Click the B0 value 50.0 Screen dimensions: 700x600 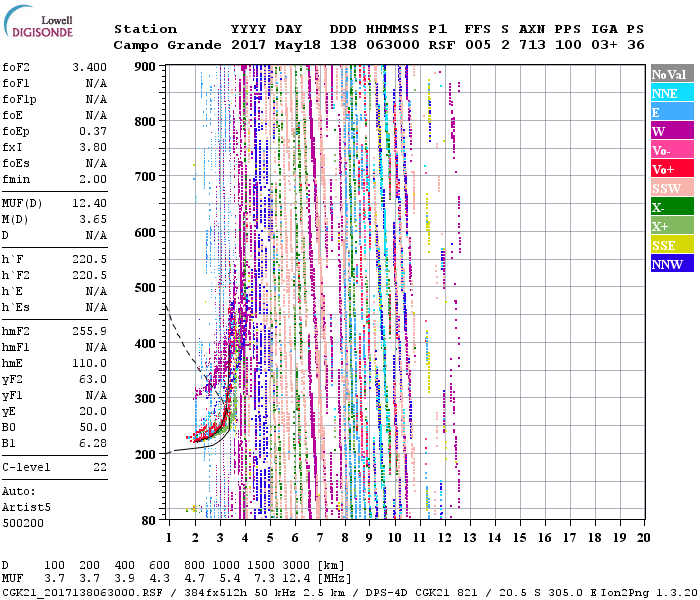tap(93, 427)
